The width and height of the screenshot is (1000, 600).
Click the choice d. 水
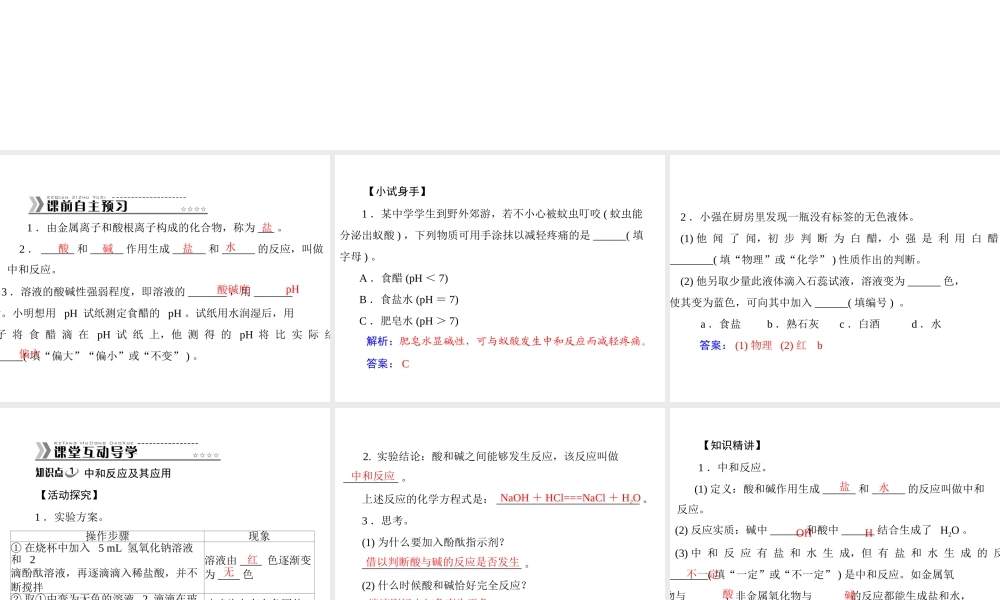pyautogui.click(x=926, y=324)
